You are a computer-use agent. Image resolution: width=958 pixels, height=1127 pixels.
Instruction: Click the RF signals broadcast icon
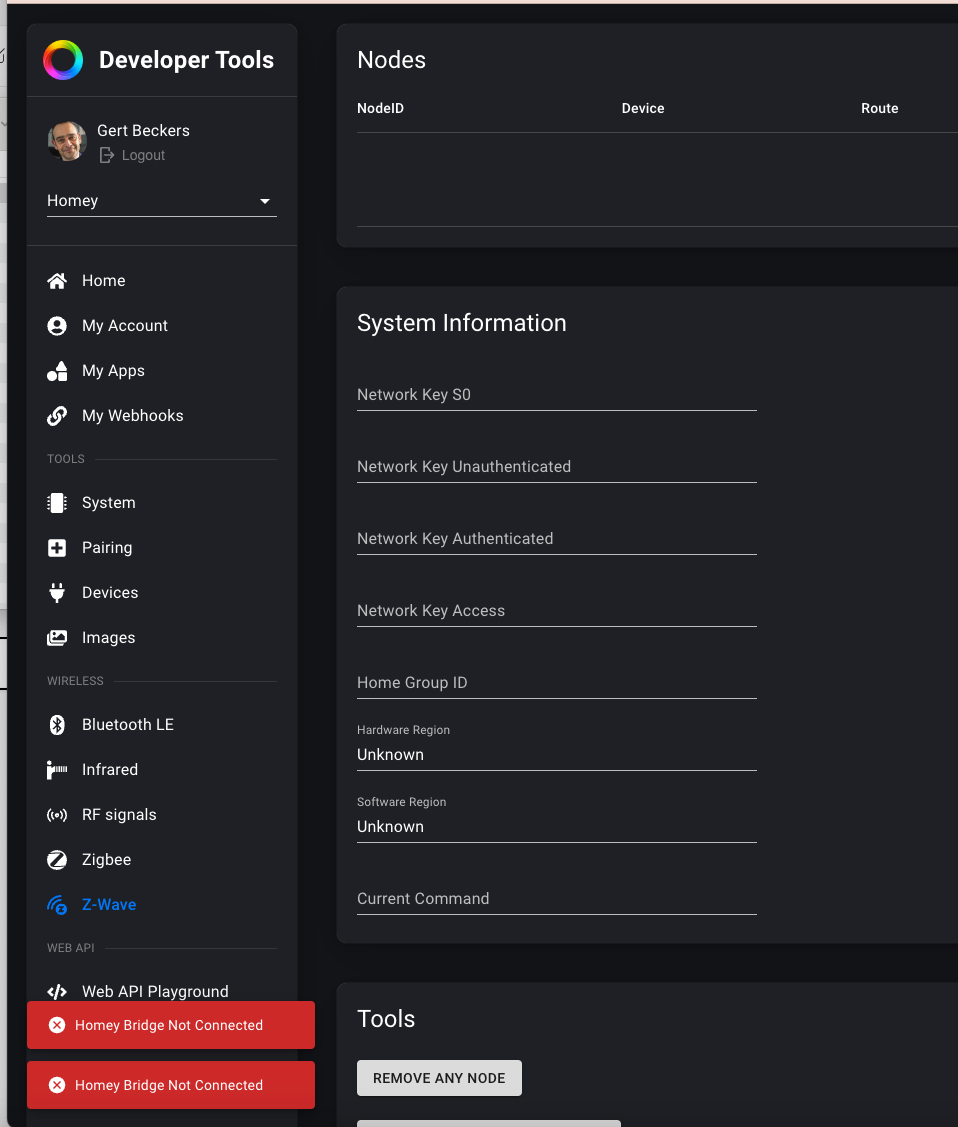click(57, 815)
